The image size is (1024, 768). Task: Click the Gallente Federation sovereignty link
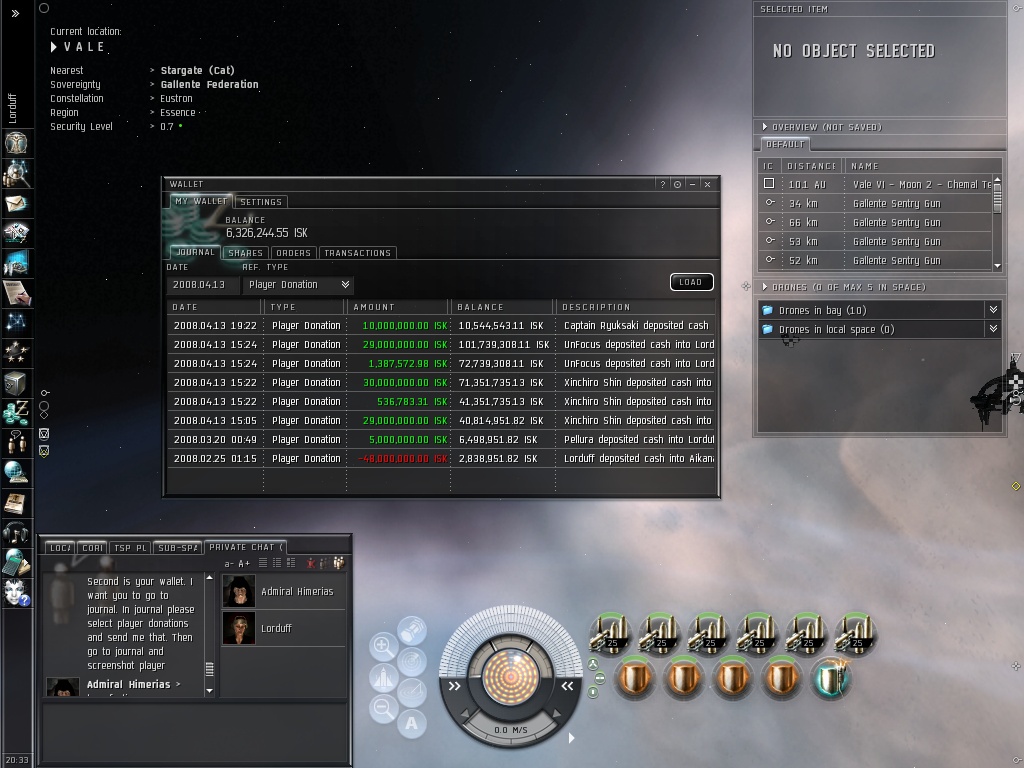coord(210,84)
